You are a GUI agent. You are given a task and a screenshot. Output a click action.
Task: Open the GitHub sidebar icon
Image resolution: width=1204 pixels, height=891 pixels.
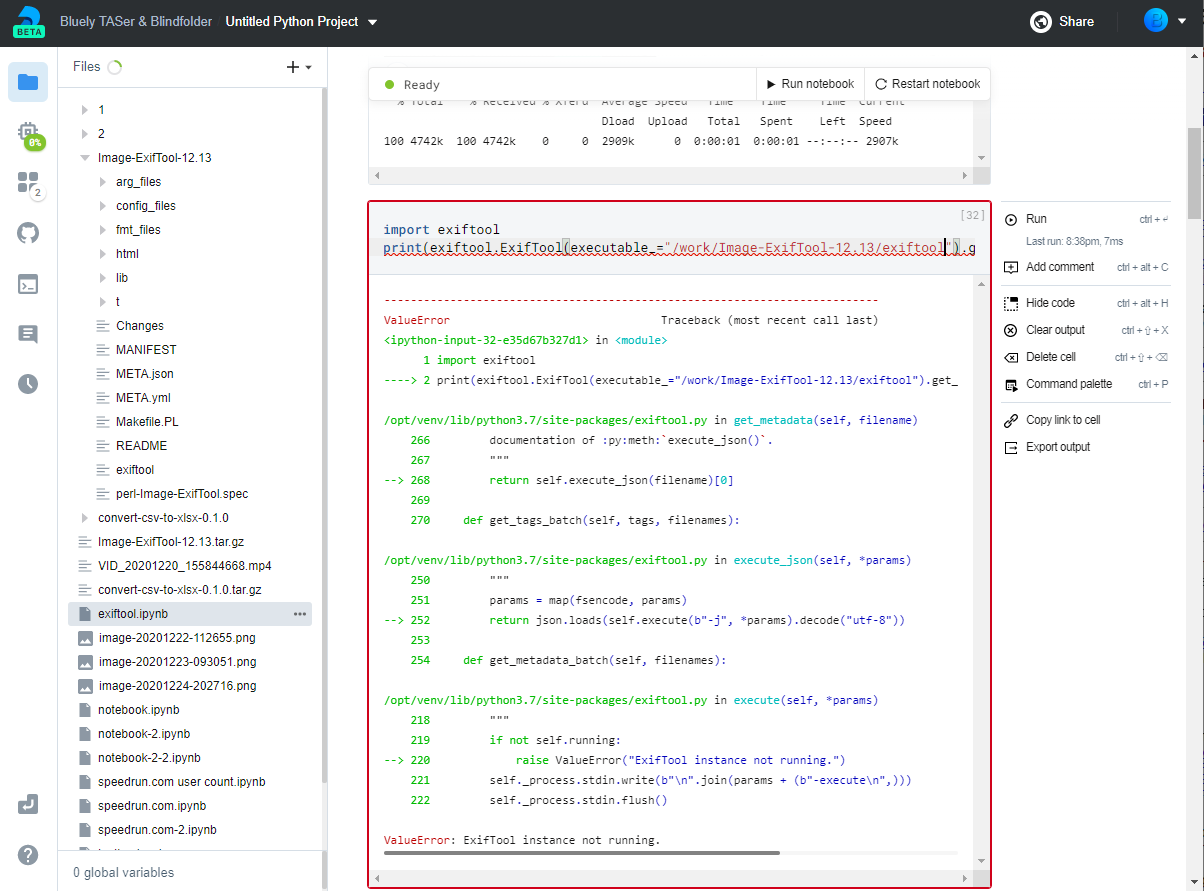click(28, 233)
